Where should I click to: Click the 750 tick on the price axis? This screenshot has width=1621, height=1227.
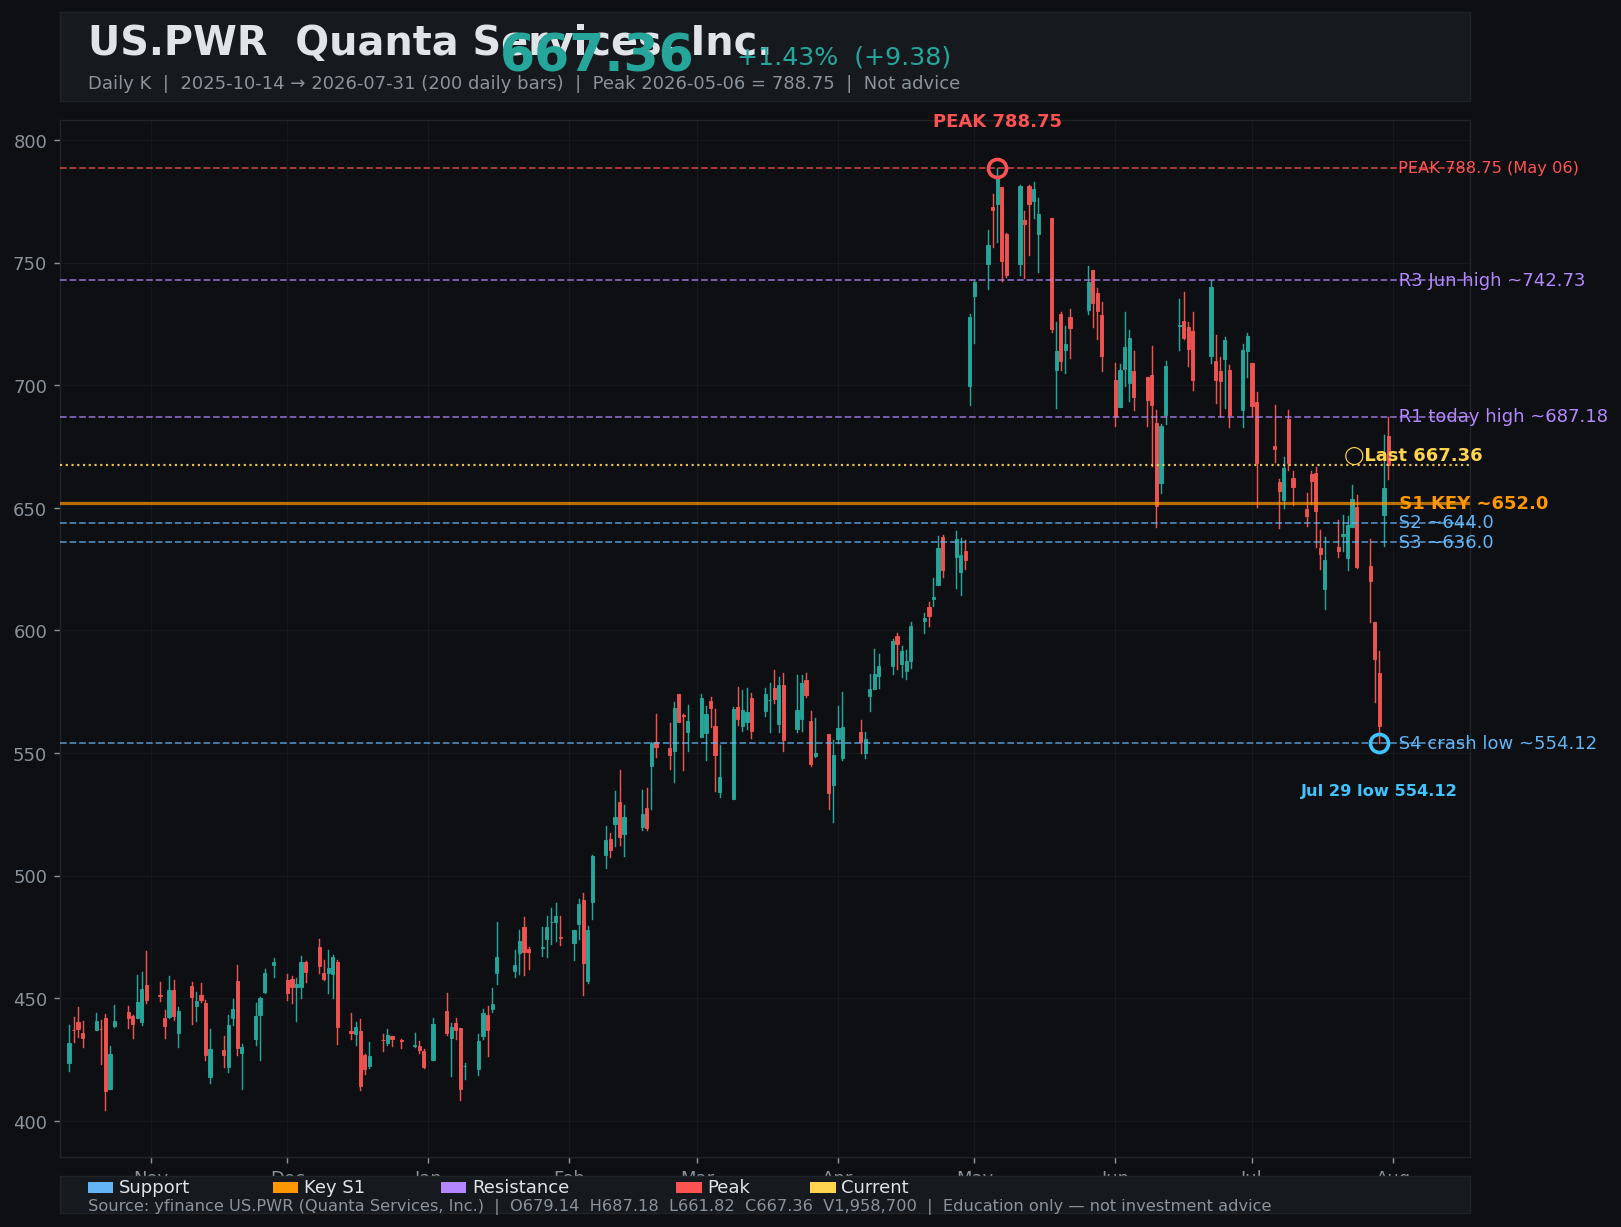pos(31,264)
